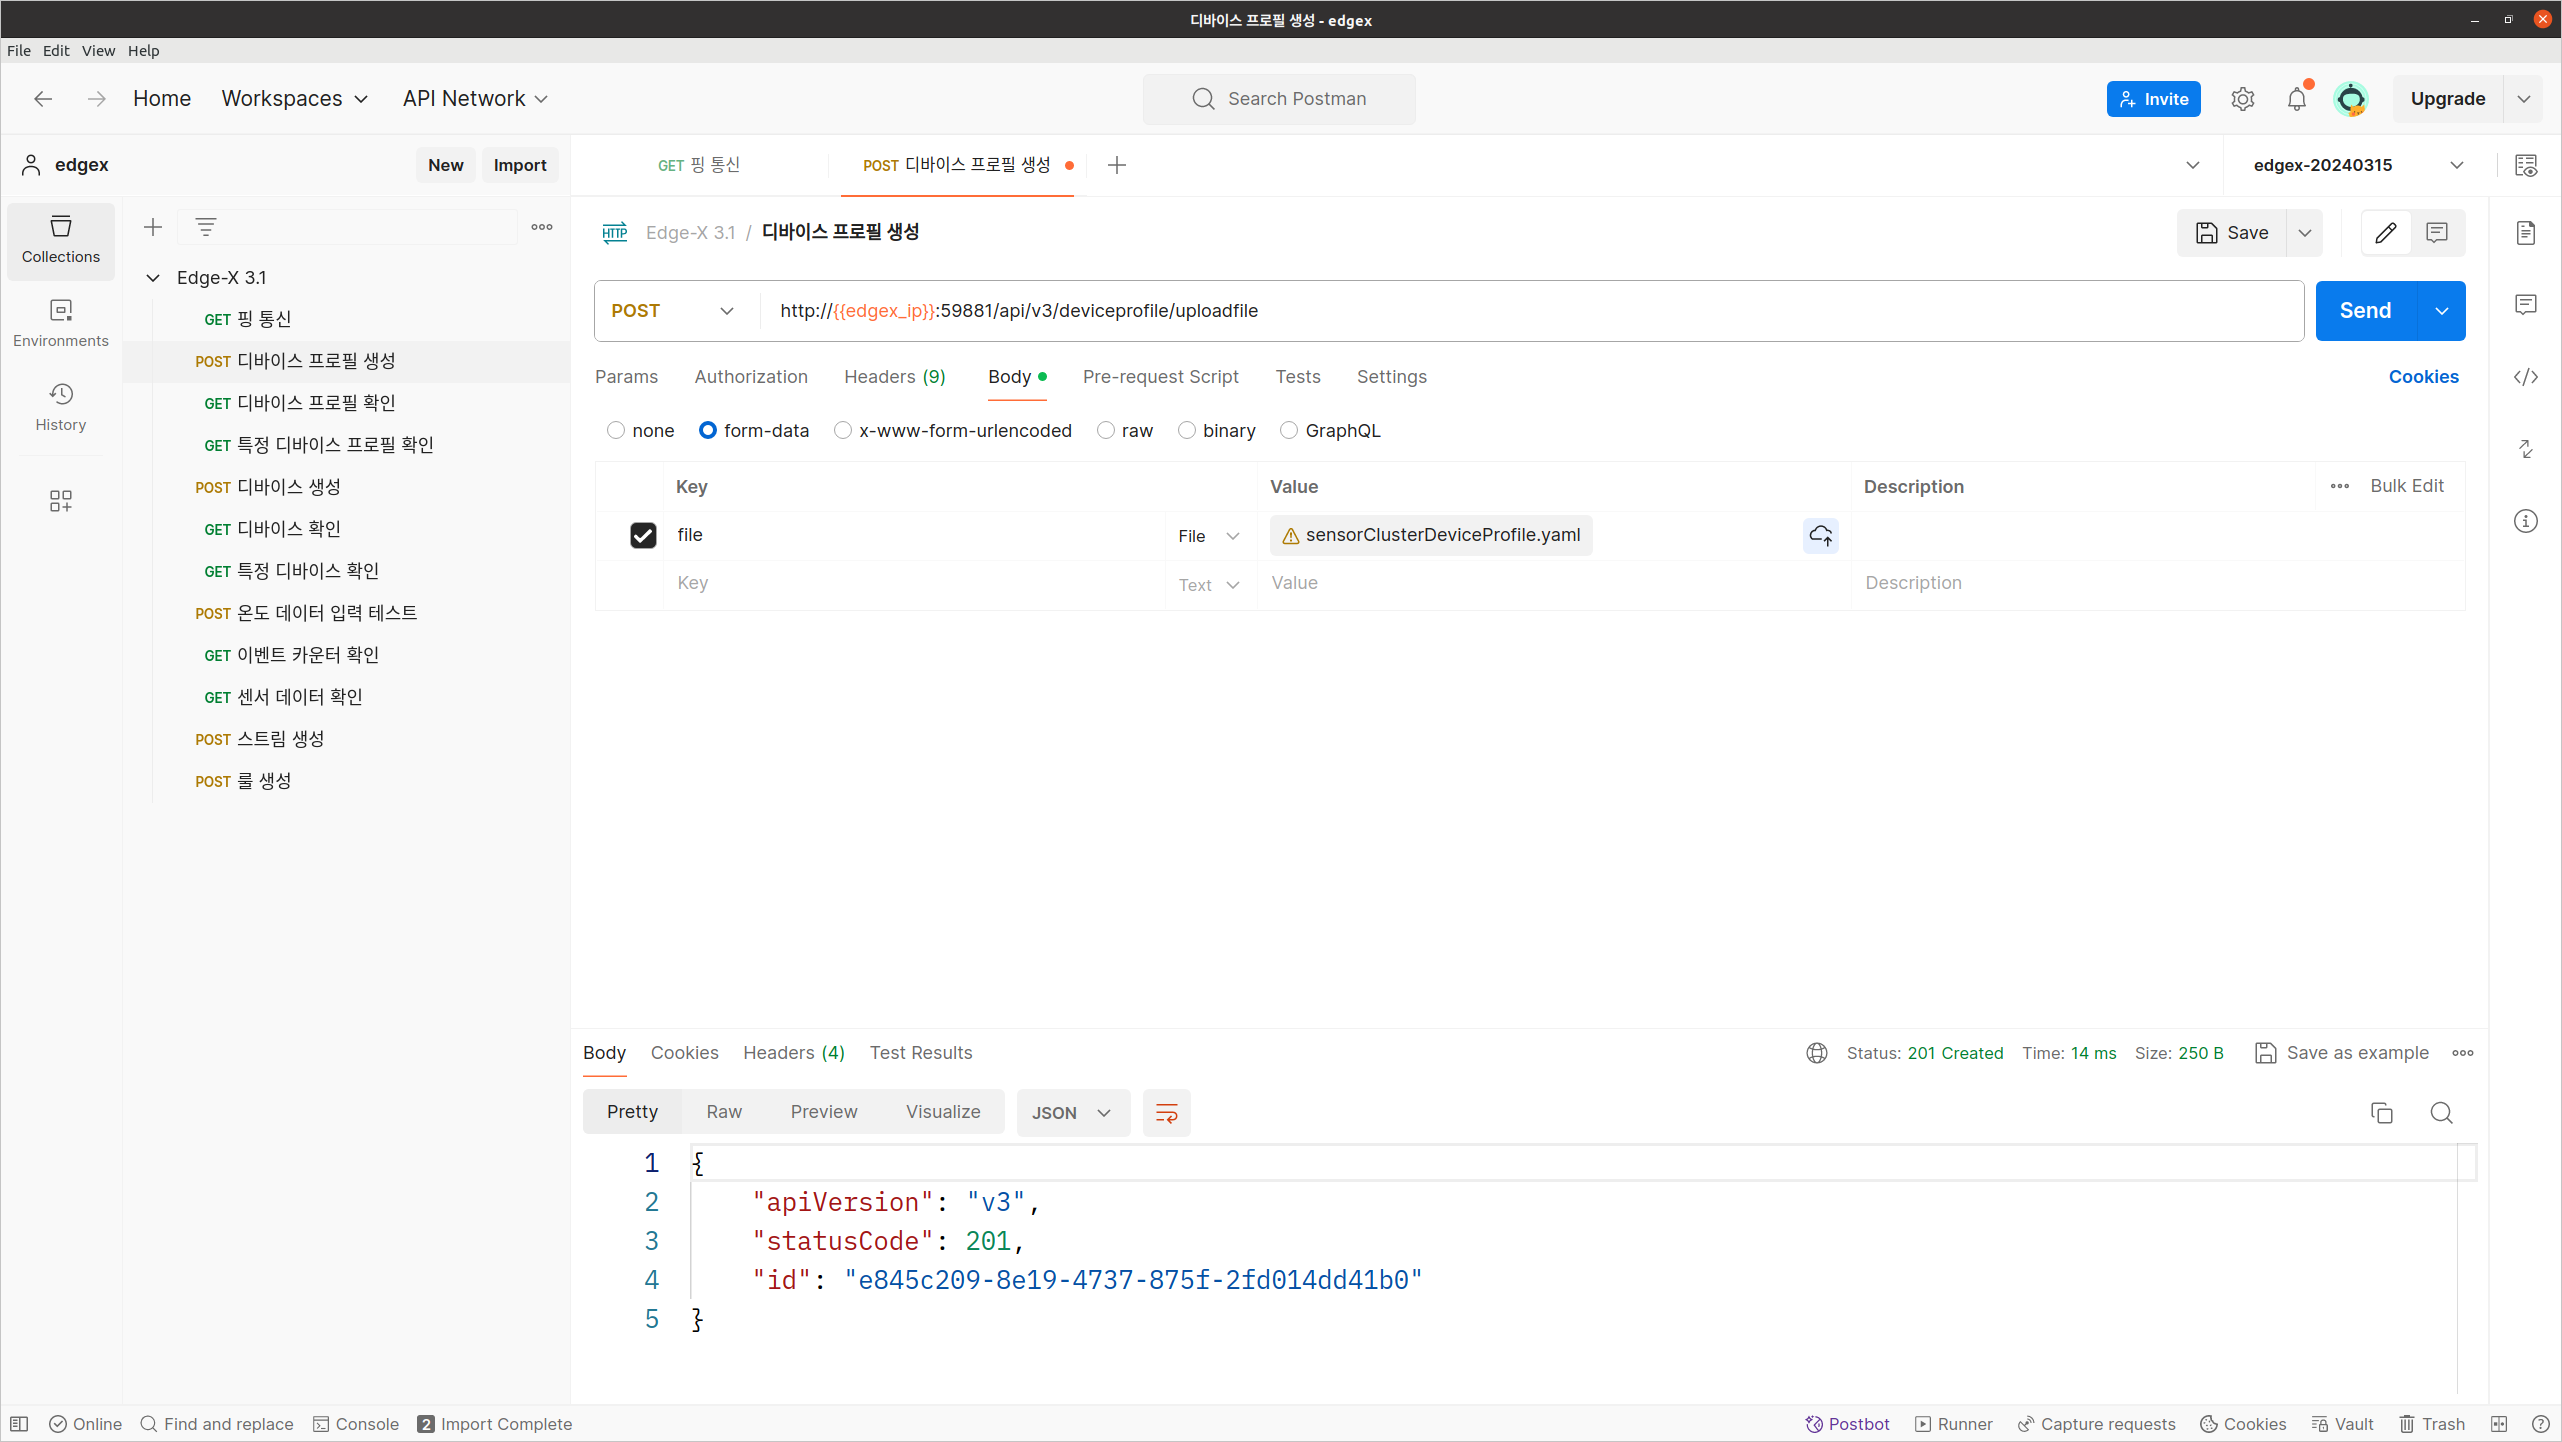Search the response with magnifier icon

click(2442, 1113)
